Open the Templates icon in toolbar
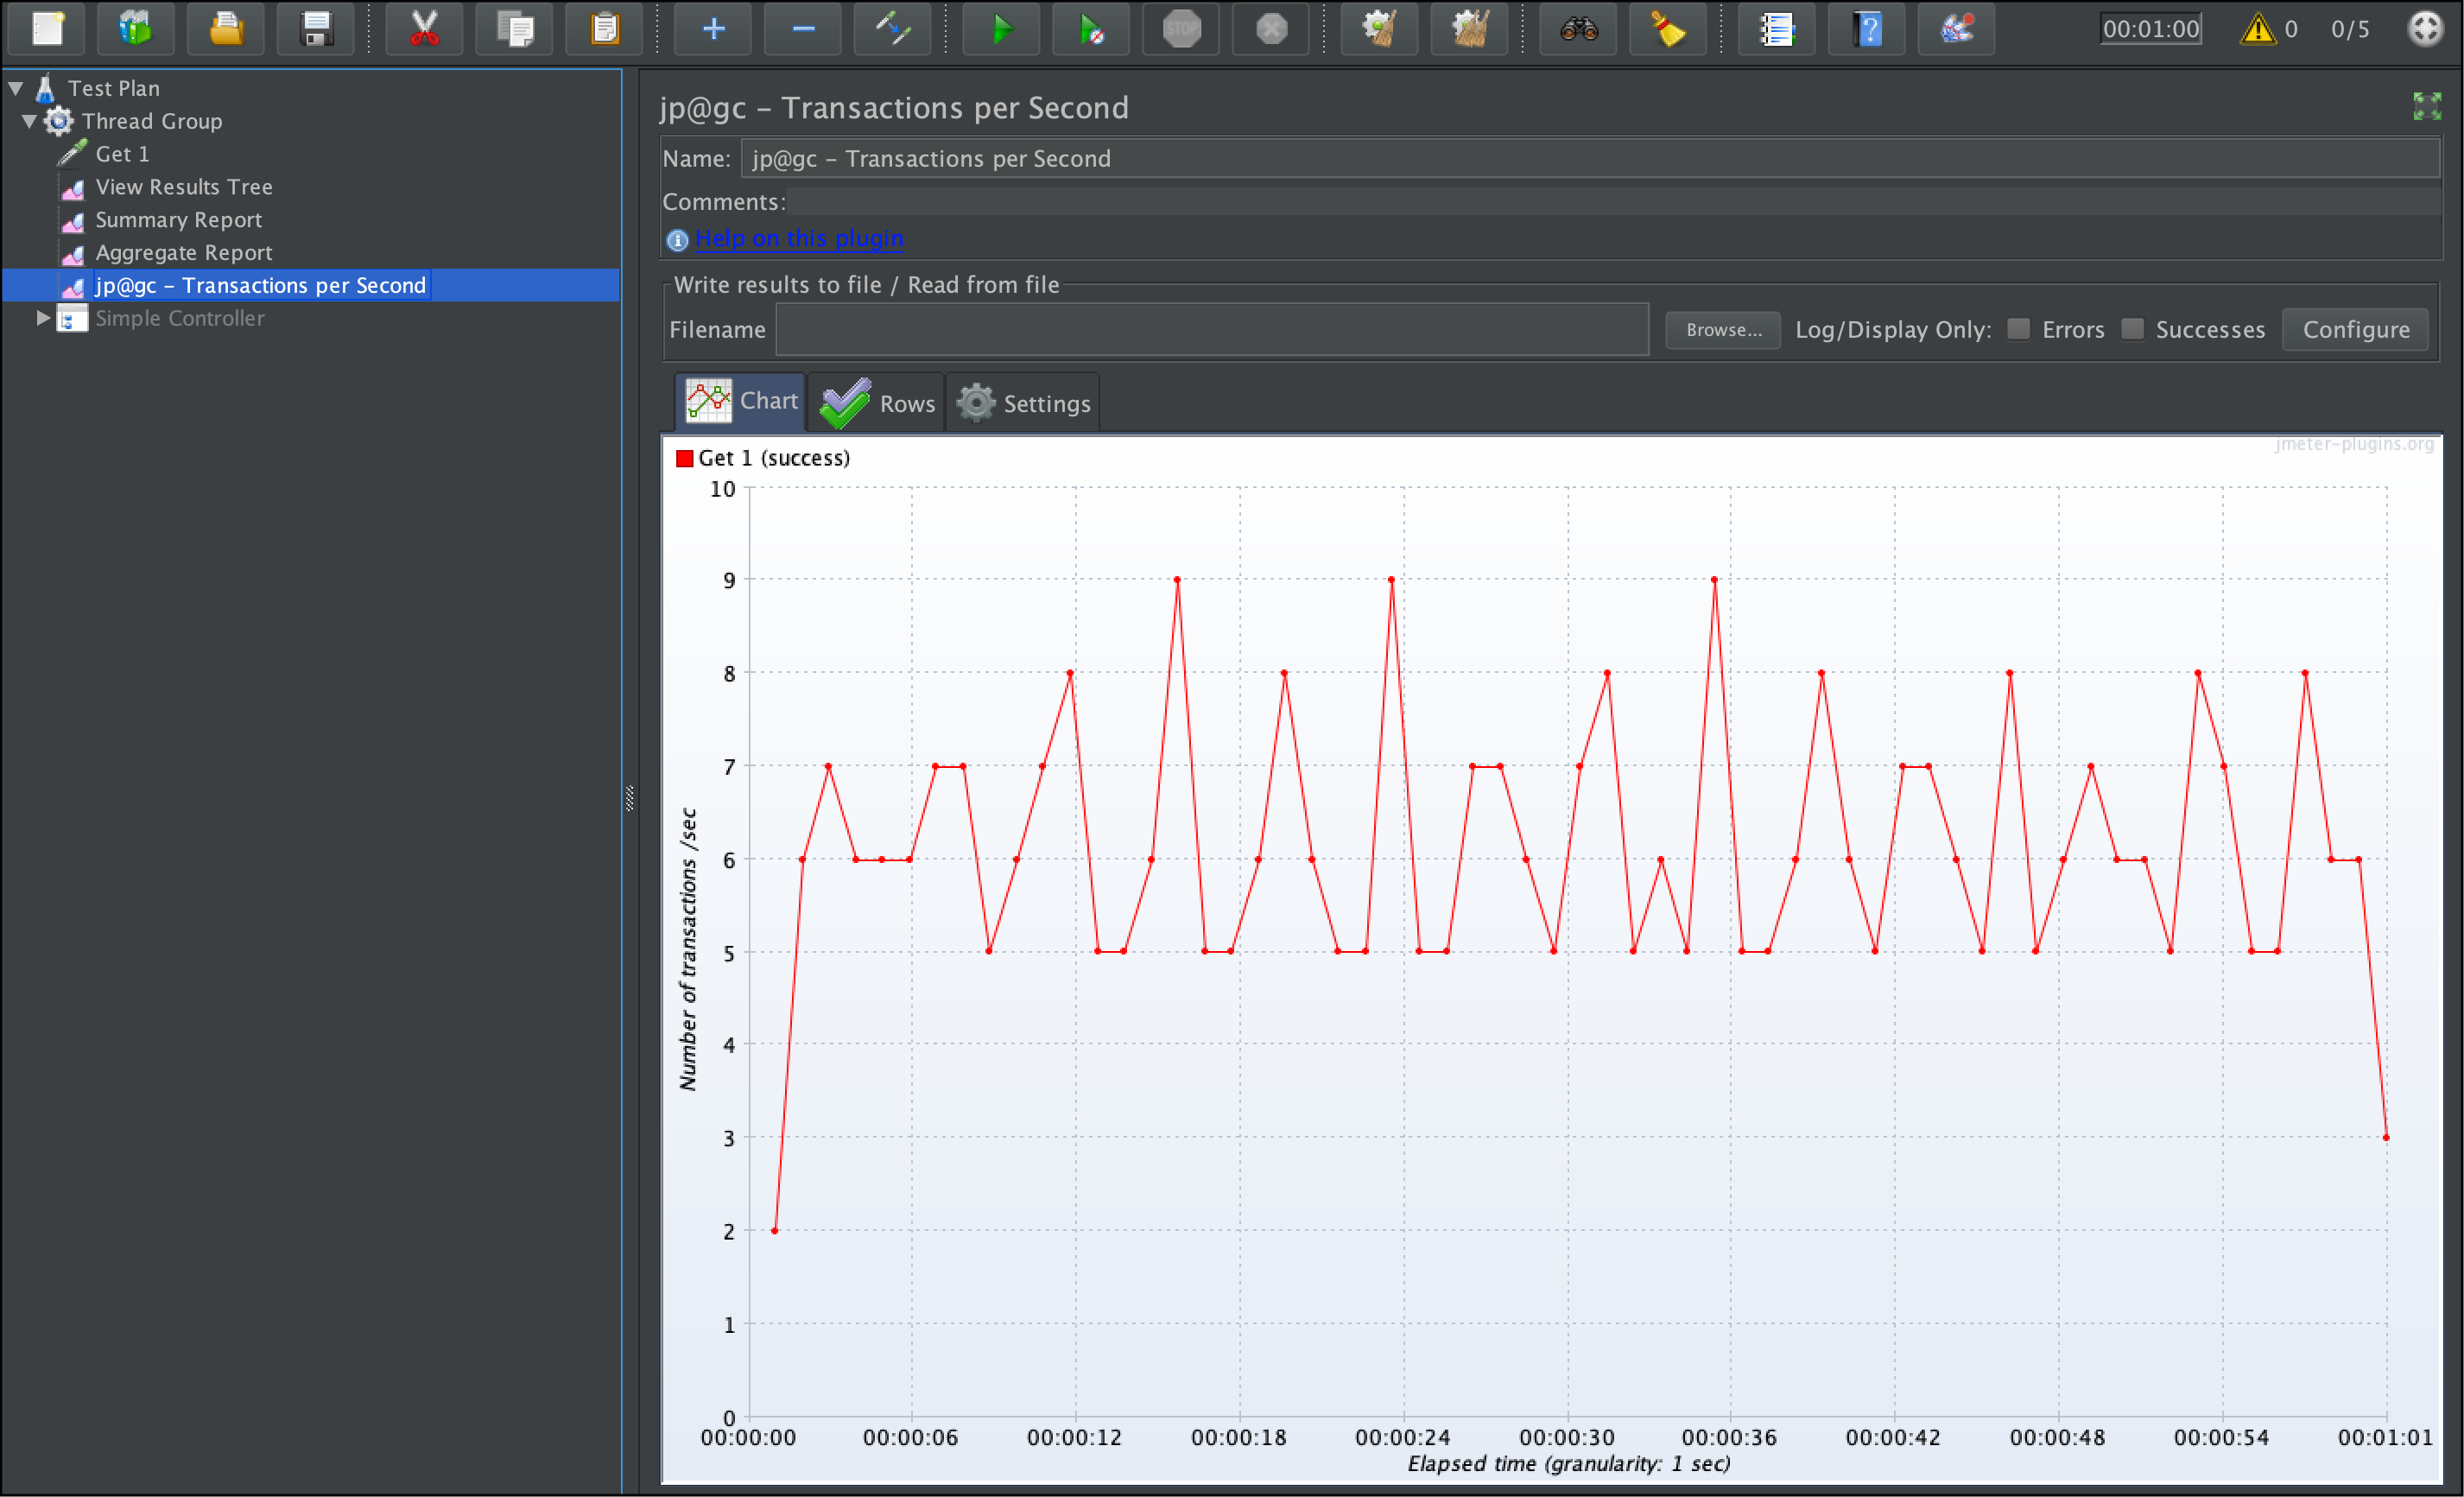 136,29
